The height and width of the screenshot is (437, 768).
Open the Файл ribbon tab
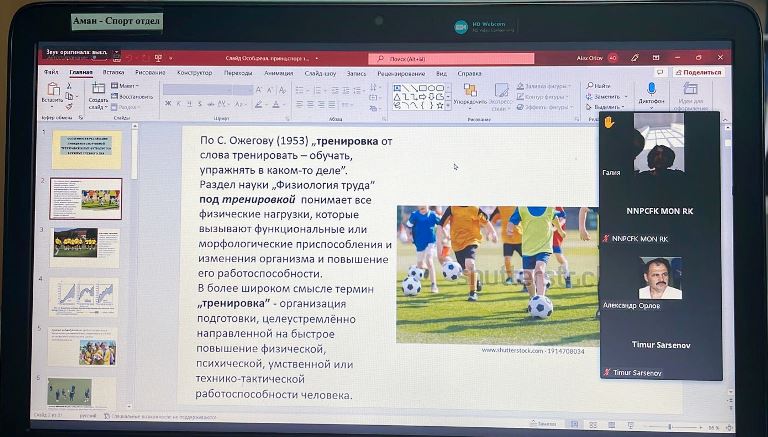click(51, 72)
